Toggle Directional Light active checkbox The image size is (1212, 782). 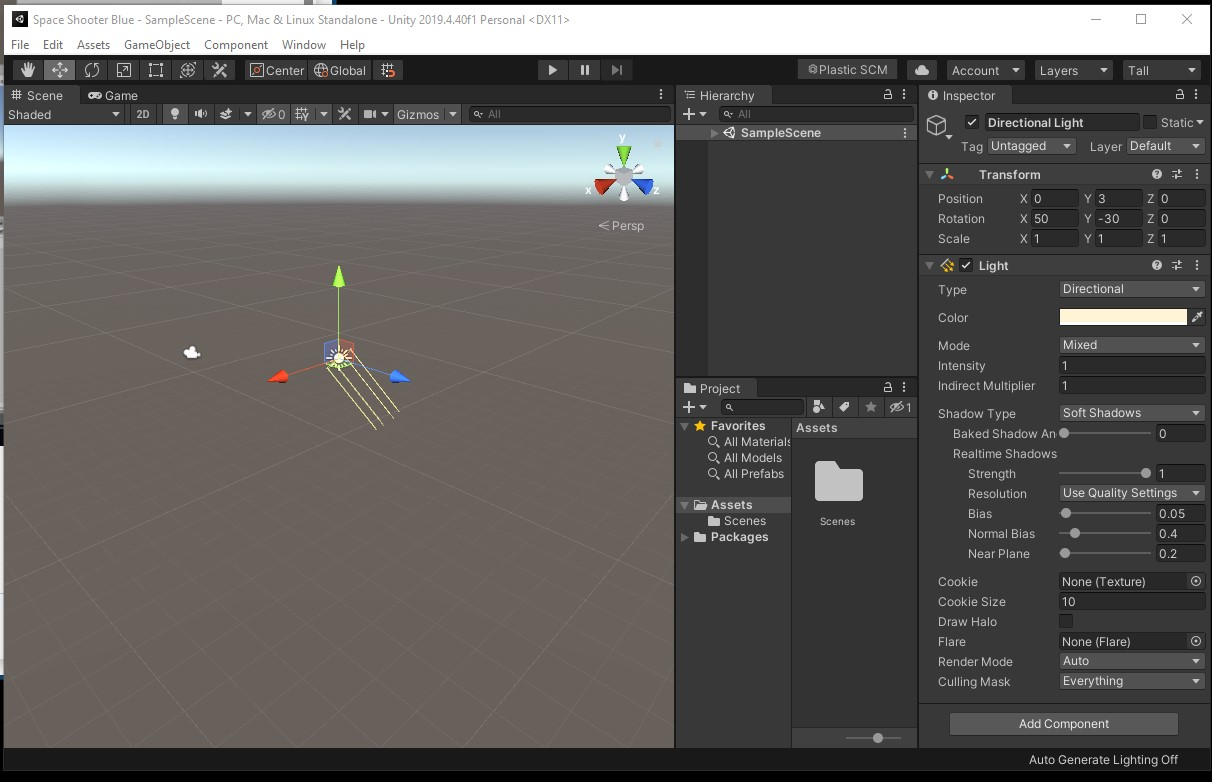point(972,122)
